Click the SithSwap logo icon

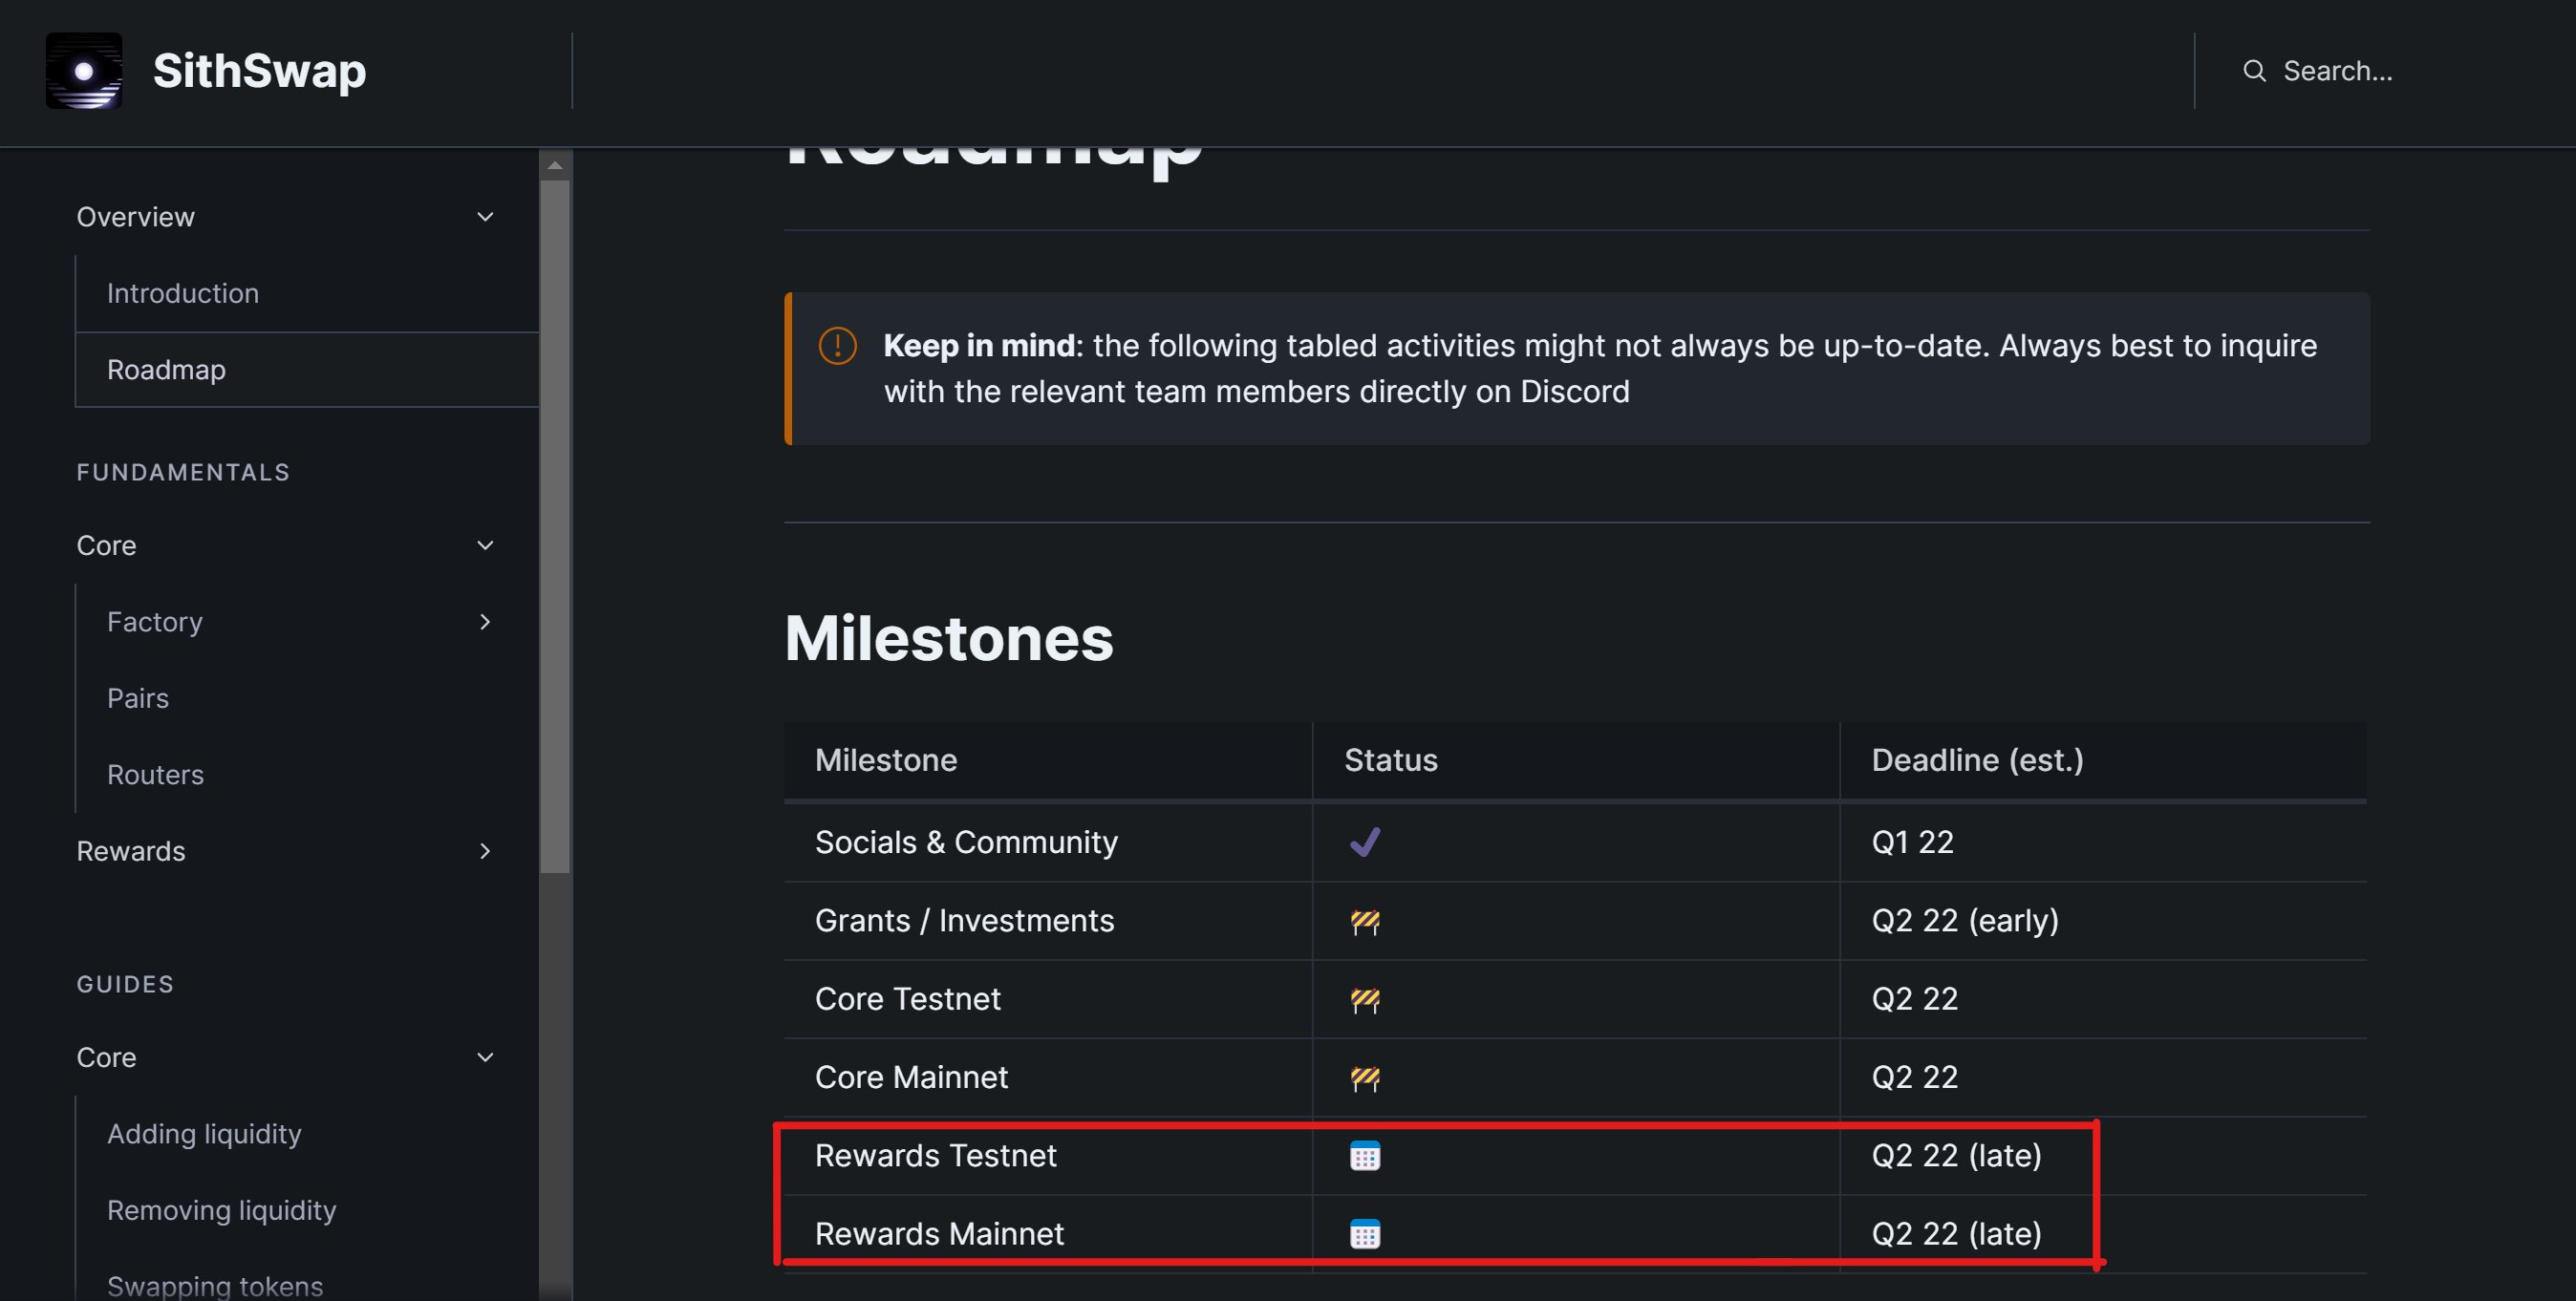84,71
